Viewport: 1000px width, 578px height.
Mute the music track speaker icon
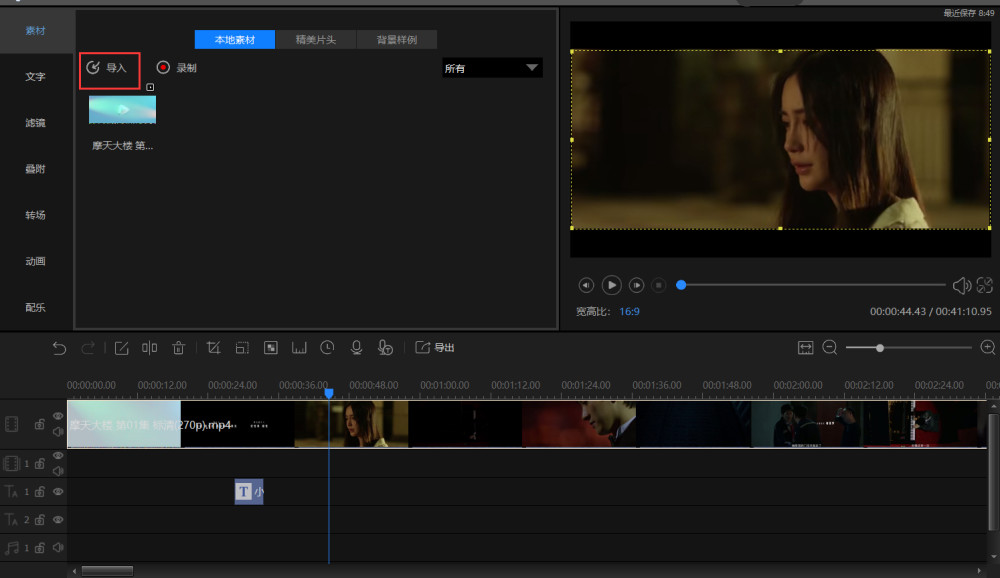point(58,548)
